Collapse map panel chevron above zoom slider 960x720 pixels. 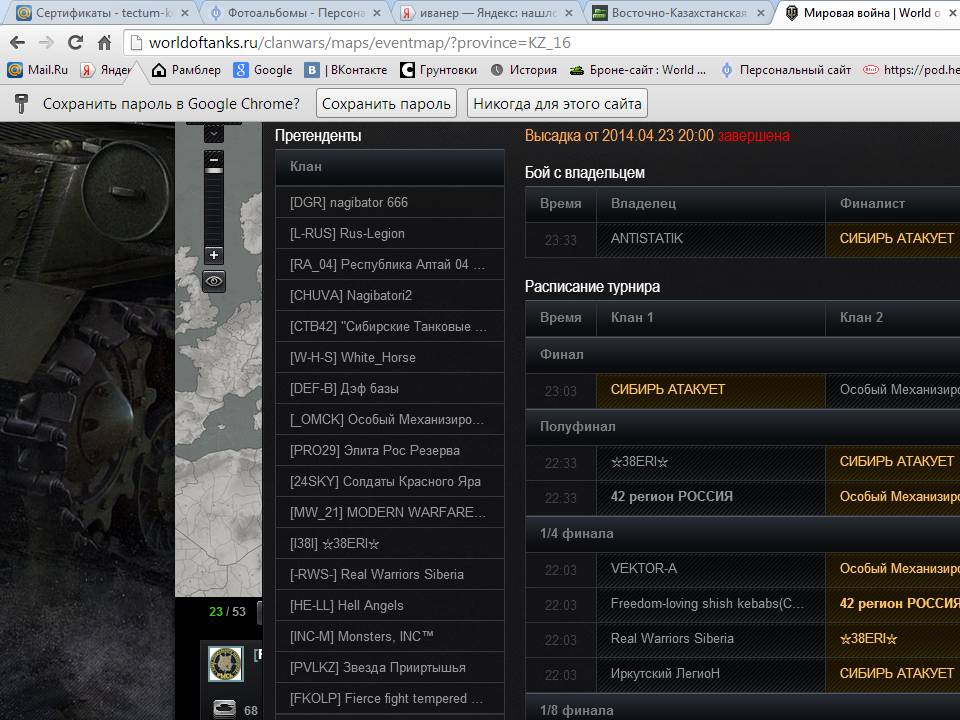click(x=214, y=133)
